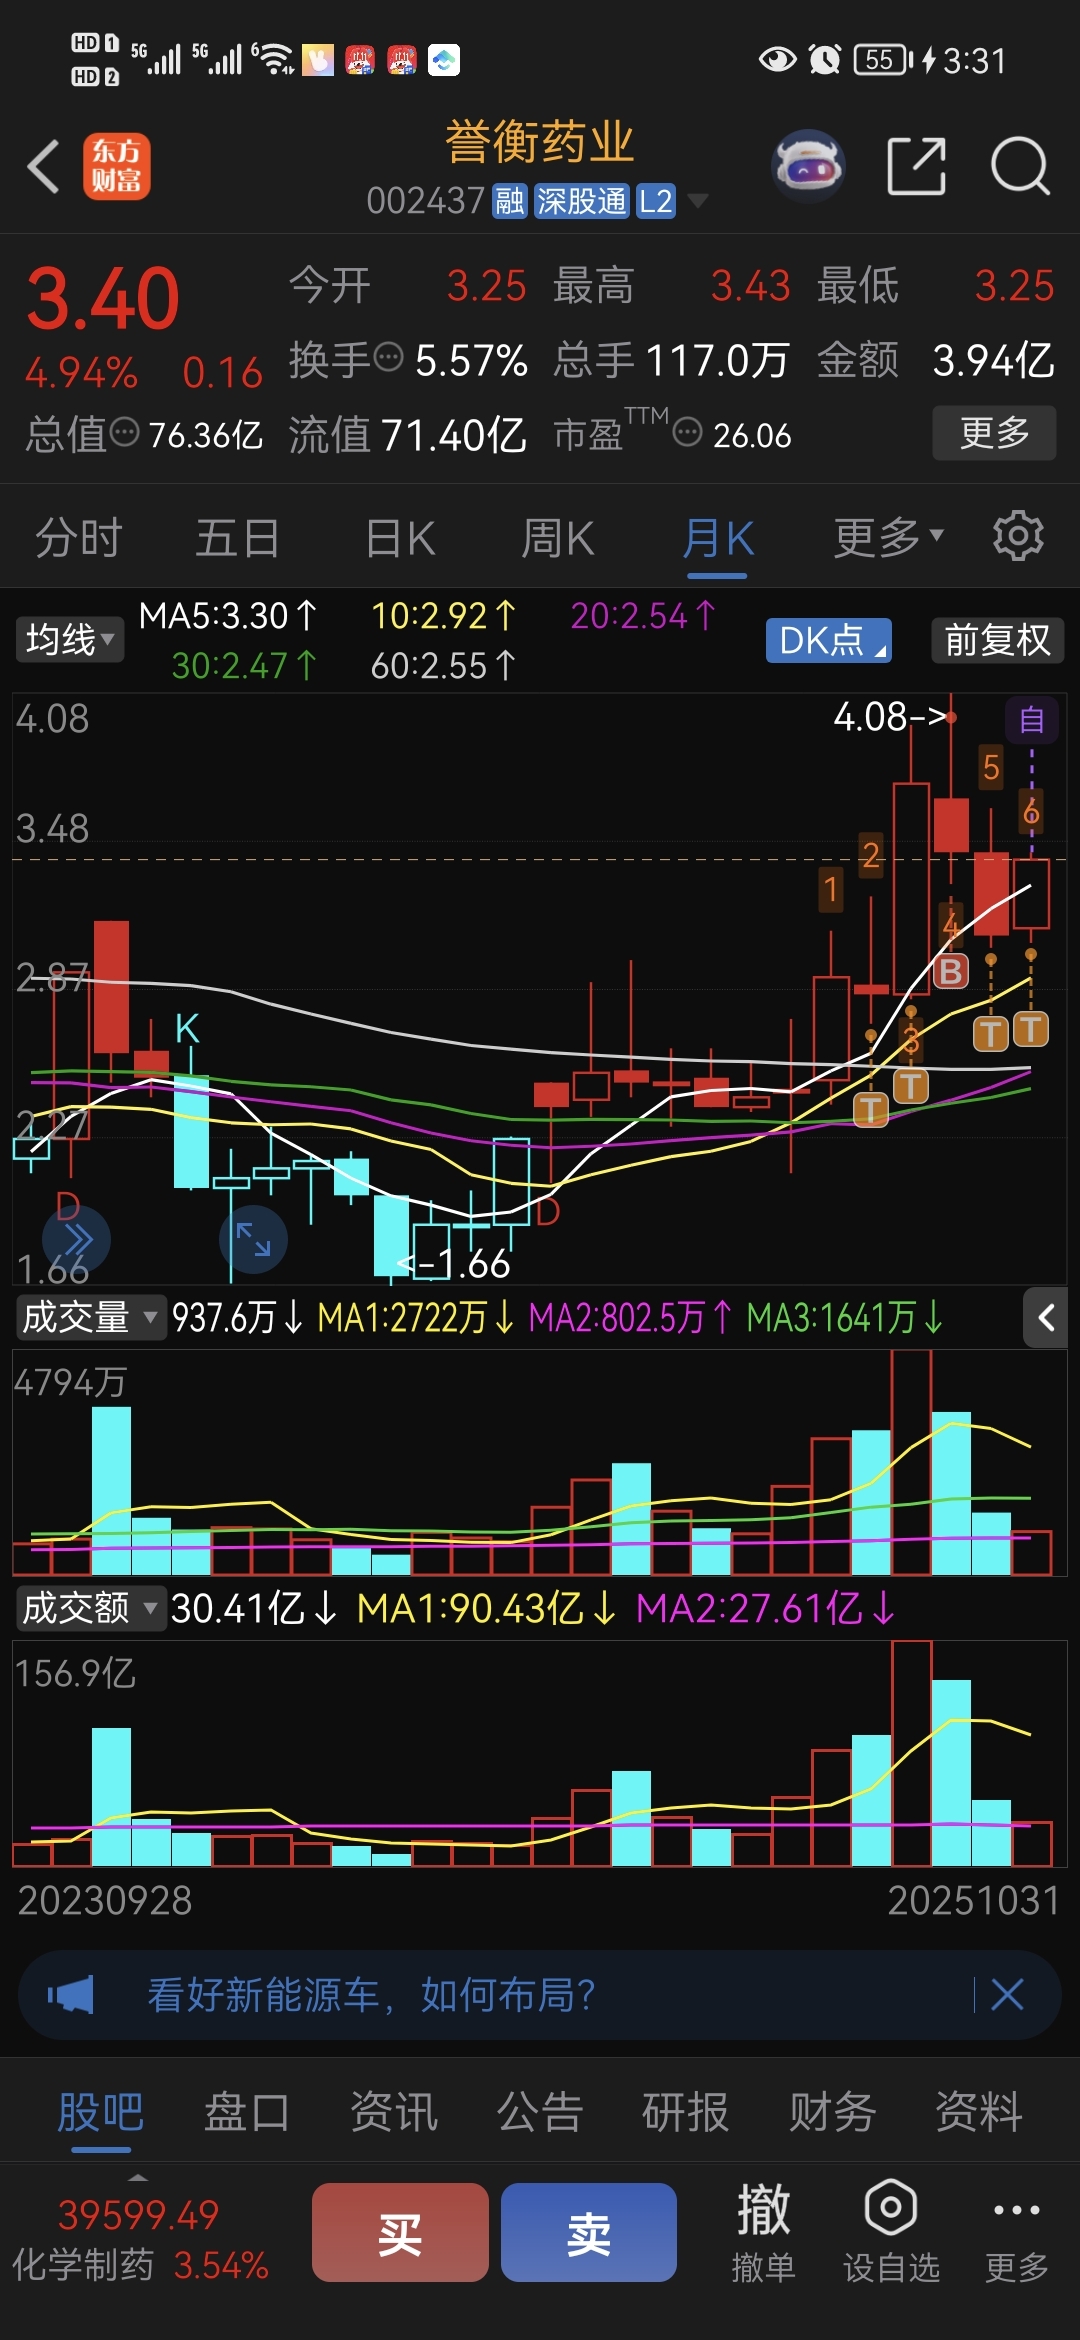Image resolution: width=1080 pixels, height=2340 pixels.
Task: Open the 更多 chart period dropdown
Action: [x=888, y=537]
